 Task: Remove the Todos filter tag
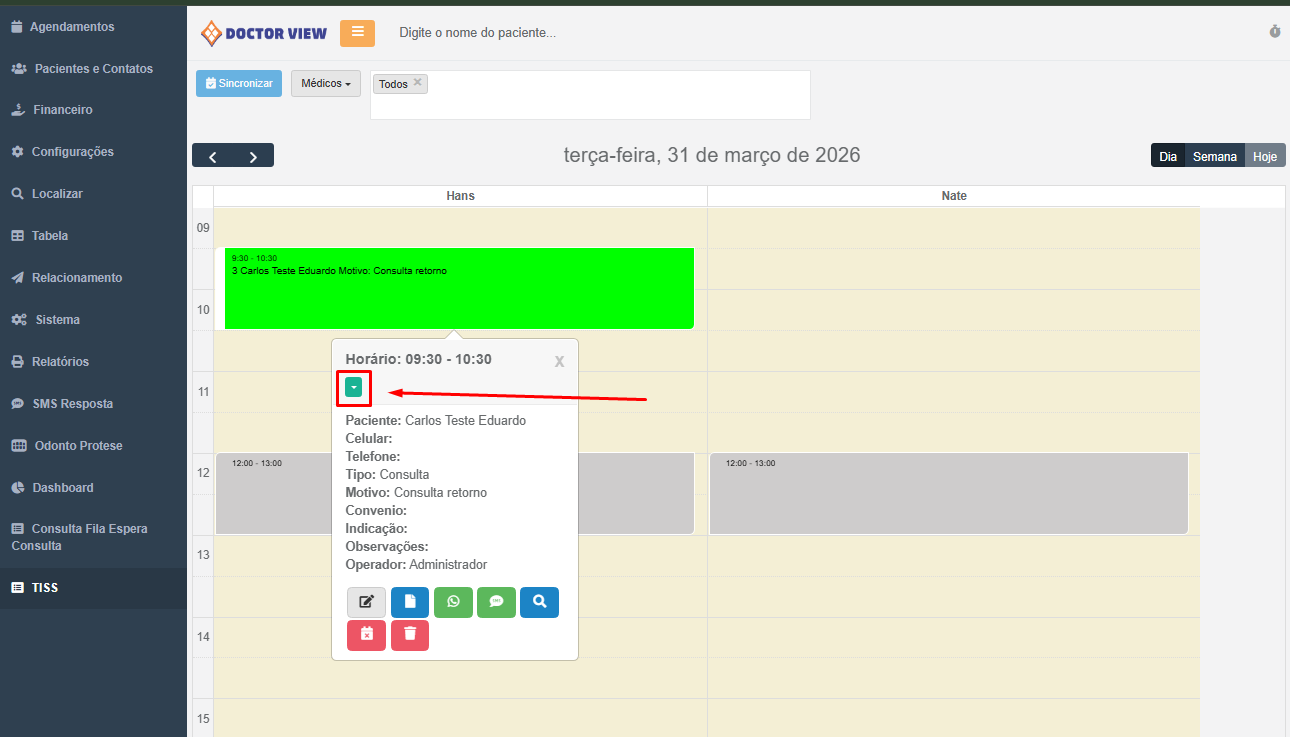(418, 83)
